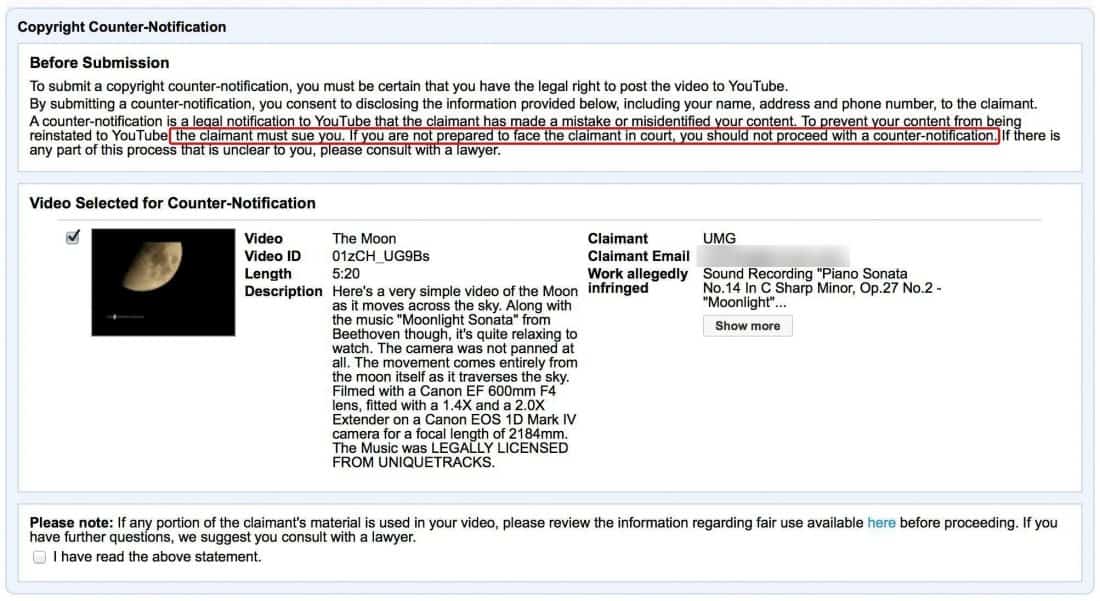Open the fair use 'here' link

point(881,522)
